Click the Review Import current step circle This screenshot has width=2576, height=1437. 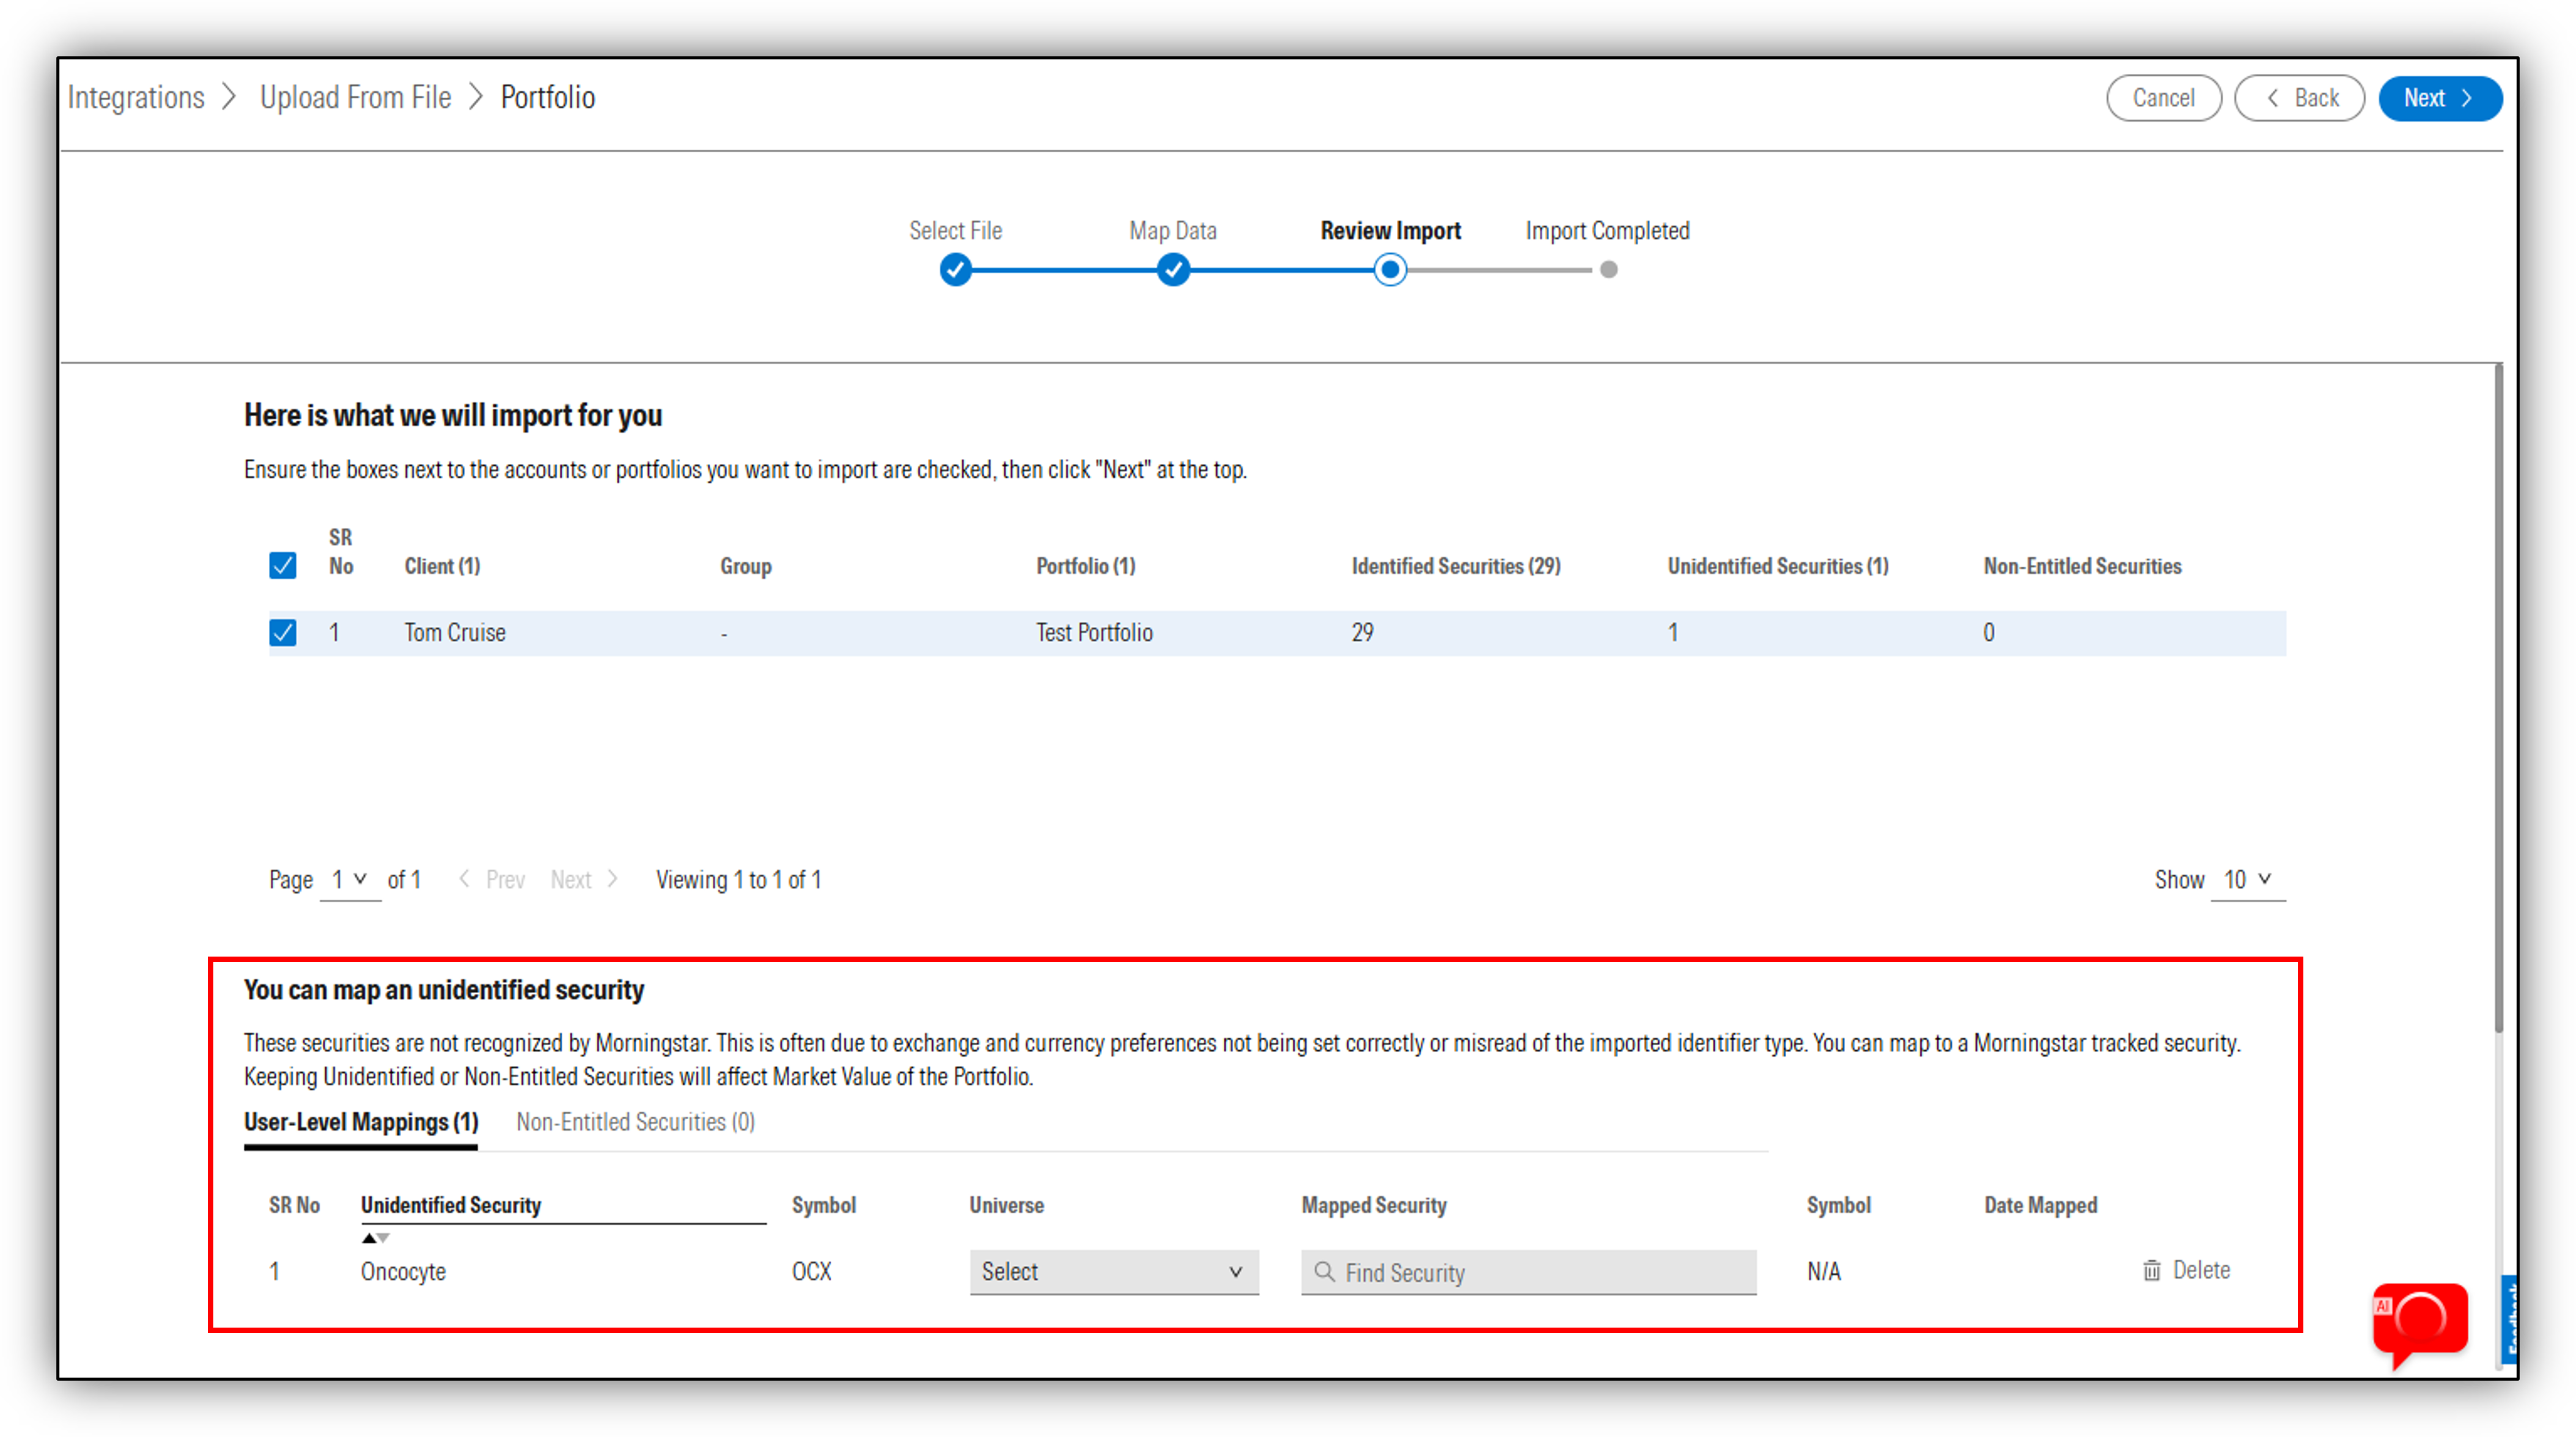pyautogui.click(x=1390, y=269)
